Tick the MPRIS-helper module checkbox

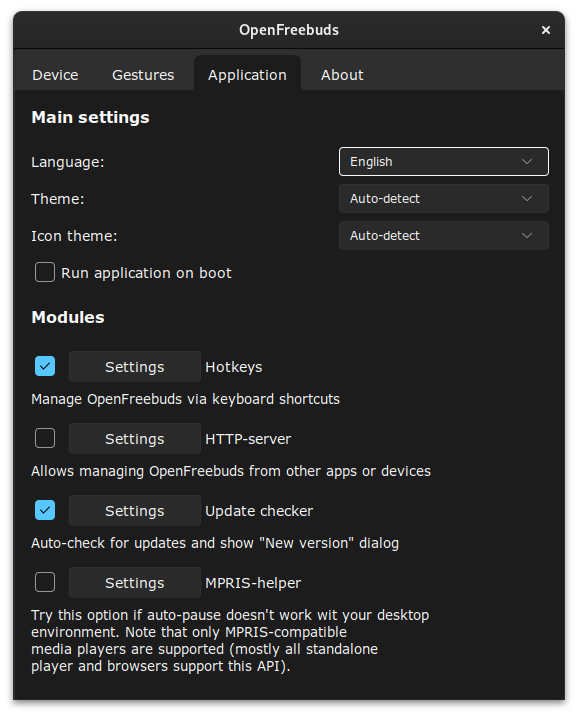tap(45, 582)
